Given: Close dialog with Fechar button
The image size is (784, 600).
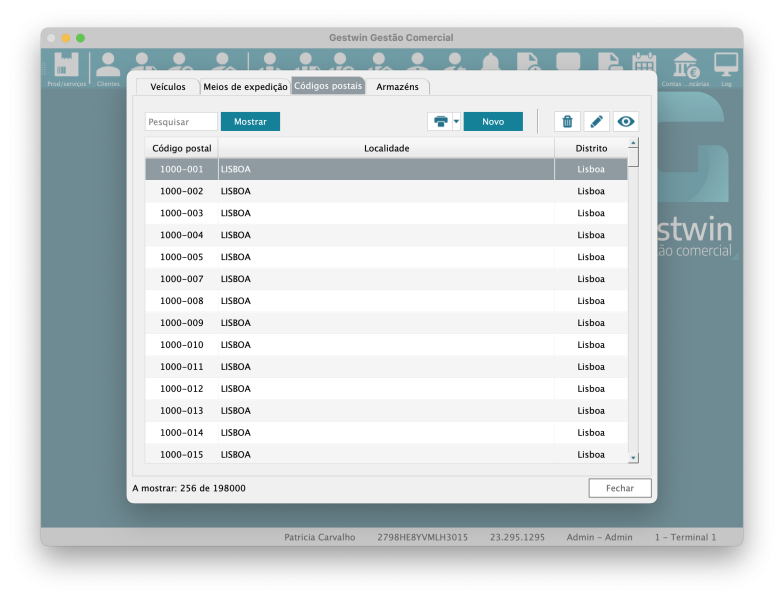Looking at the screenshot, I should point(619,488).
